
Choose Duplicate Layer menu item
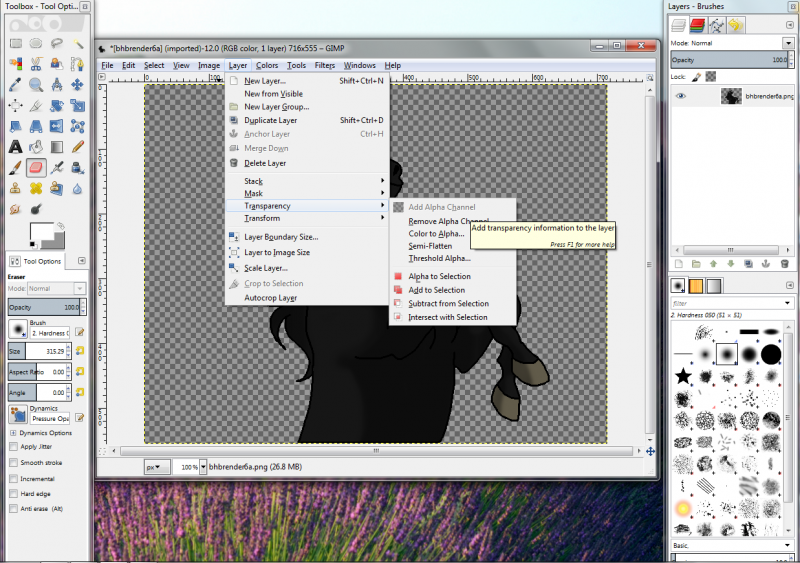tap(307, 120)
